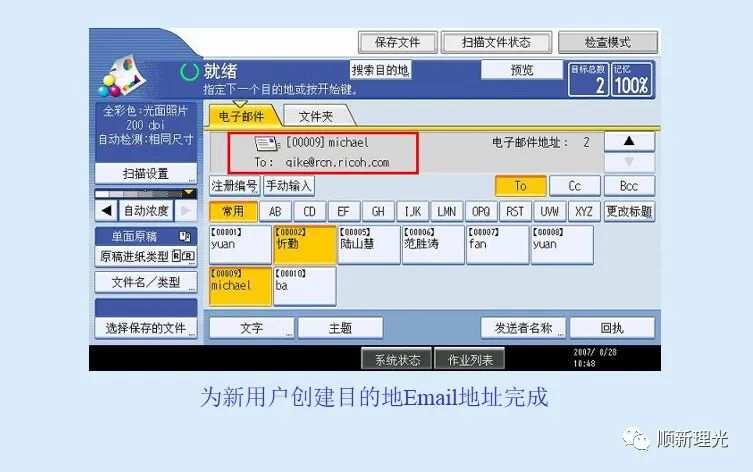This screenshot has height=472, width=753.
Task: Click the 主题 subject button
Action: point(340,328)
